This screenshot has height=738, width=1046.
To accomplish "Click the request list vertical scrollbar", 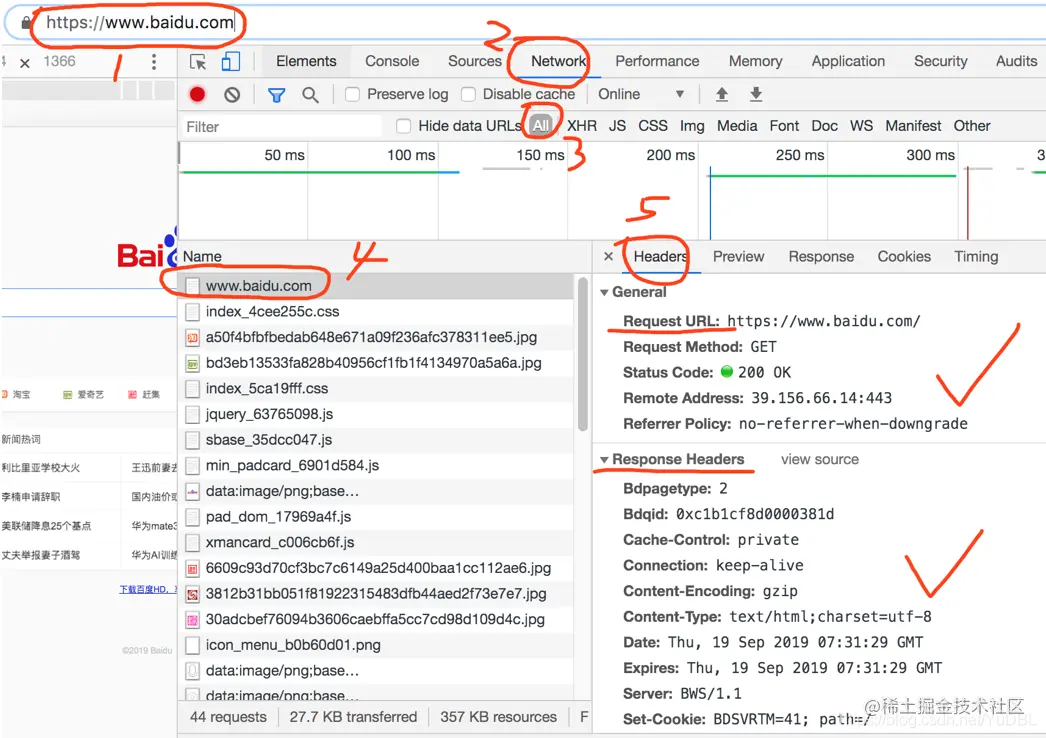I will [582, 354].
